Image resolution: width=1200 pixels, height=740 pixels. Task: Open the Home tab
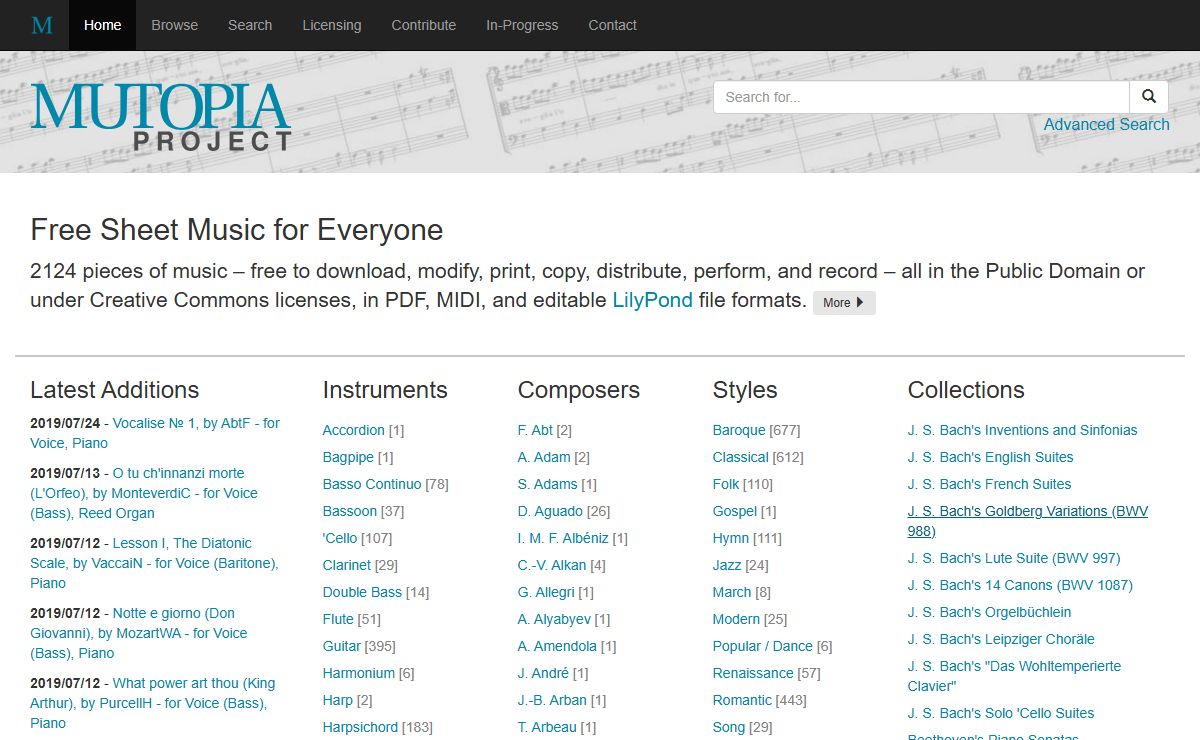coord(102,25)
